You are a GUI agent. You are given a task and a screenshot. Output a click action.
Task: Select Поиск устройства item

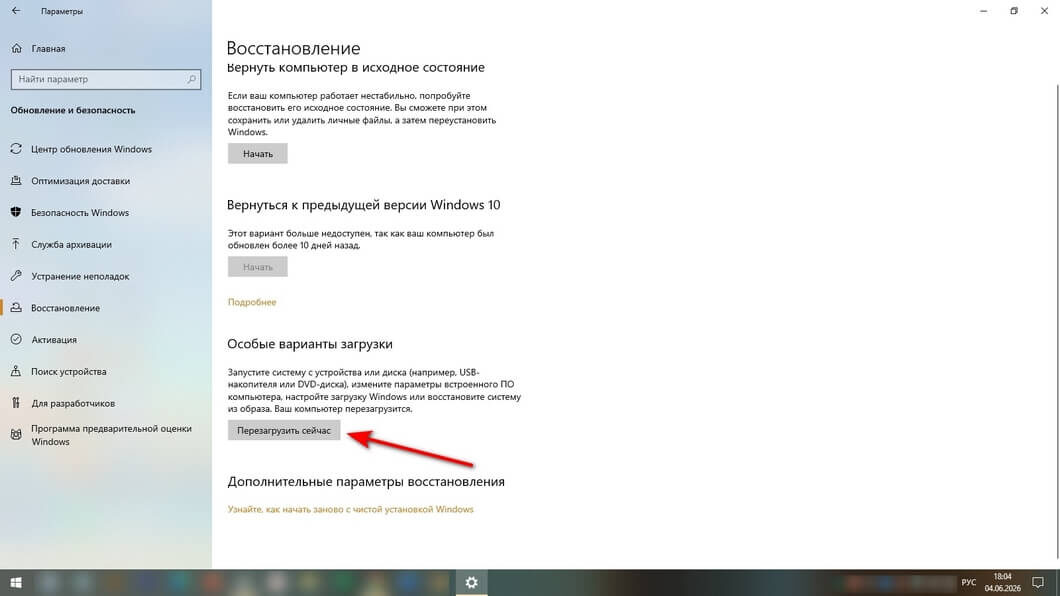pyautogui.click(x=68, y=371)
